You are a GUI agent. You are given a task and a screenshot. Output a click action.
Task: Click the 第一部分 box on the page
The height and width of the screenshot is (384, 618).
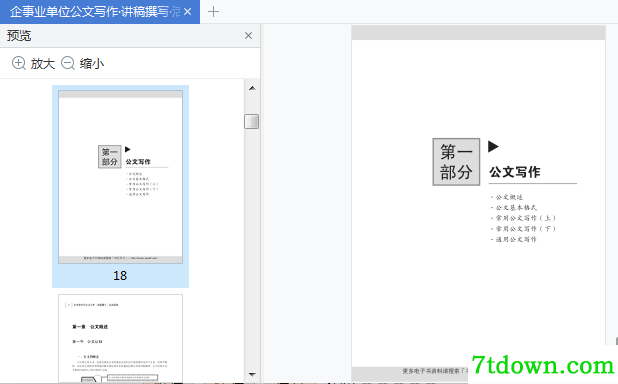click(x=456, y=162)
